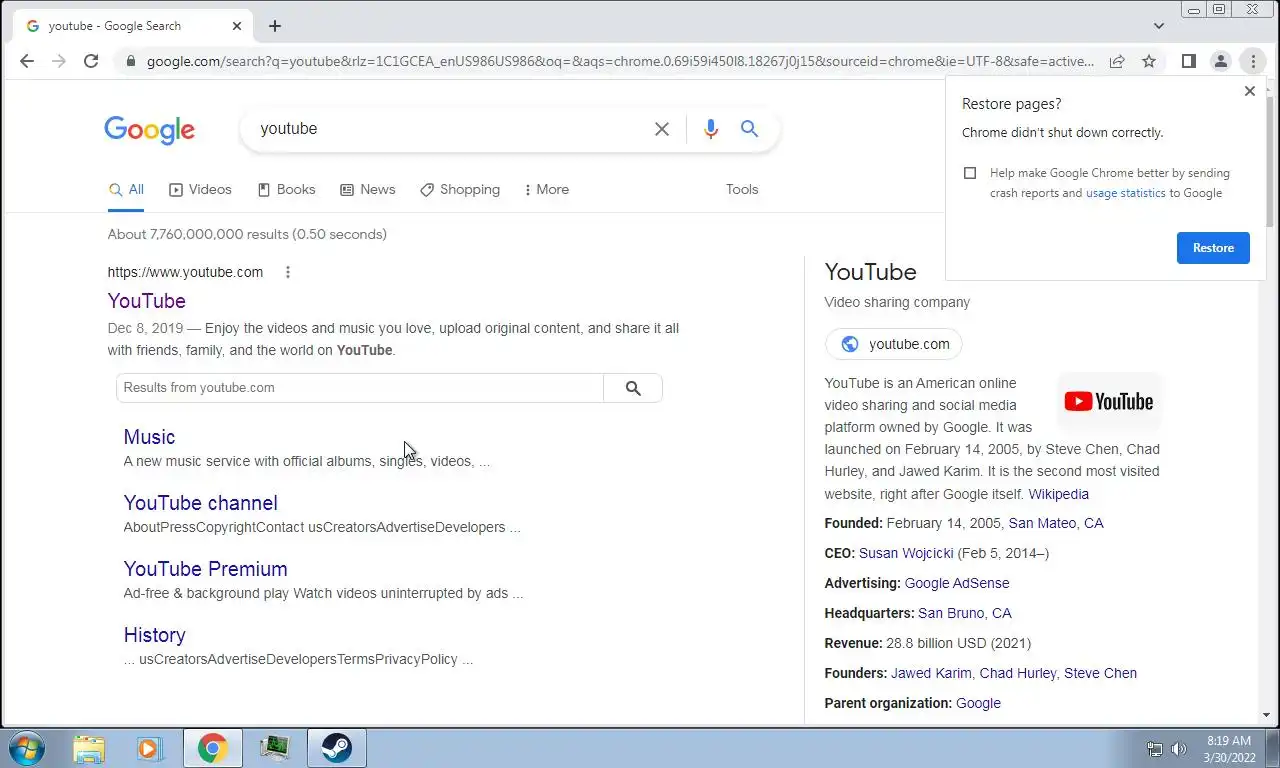Image resolution: width=1280 pixels, height=768 pixels.
Task: Click Parent organization Google link
Action: [x=978, y=703]
